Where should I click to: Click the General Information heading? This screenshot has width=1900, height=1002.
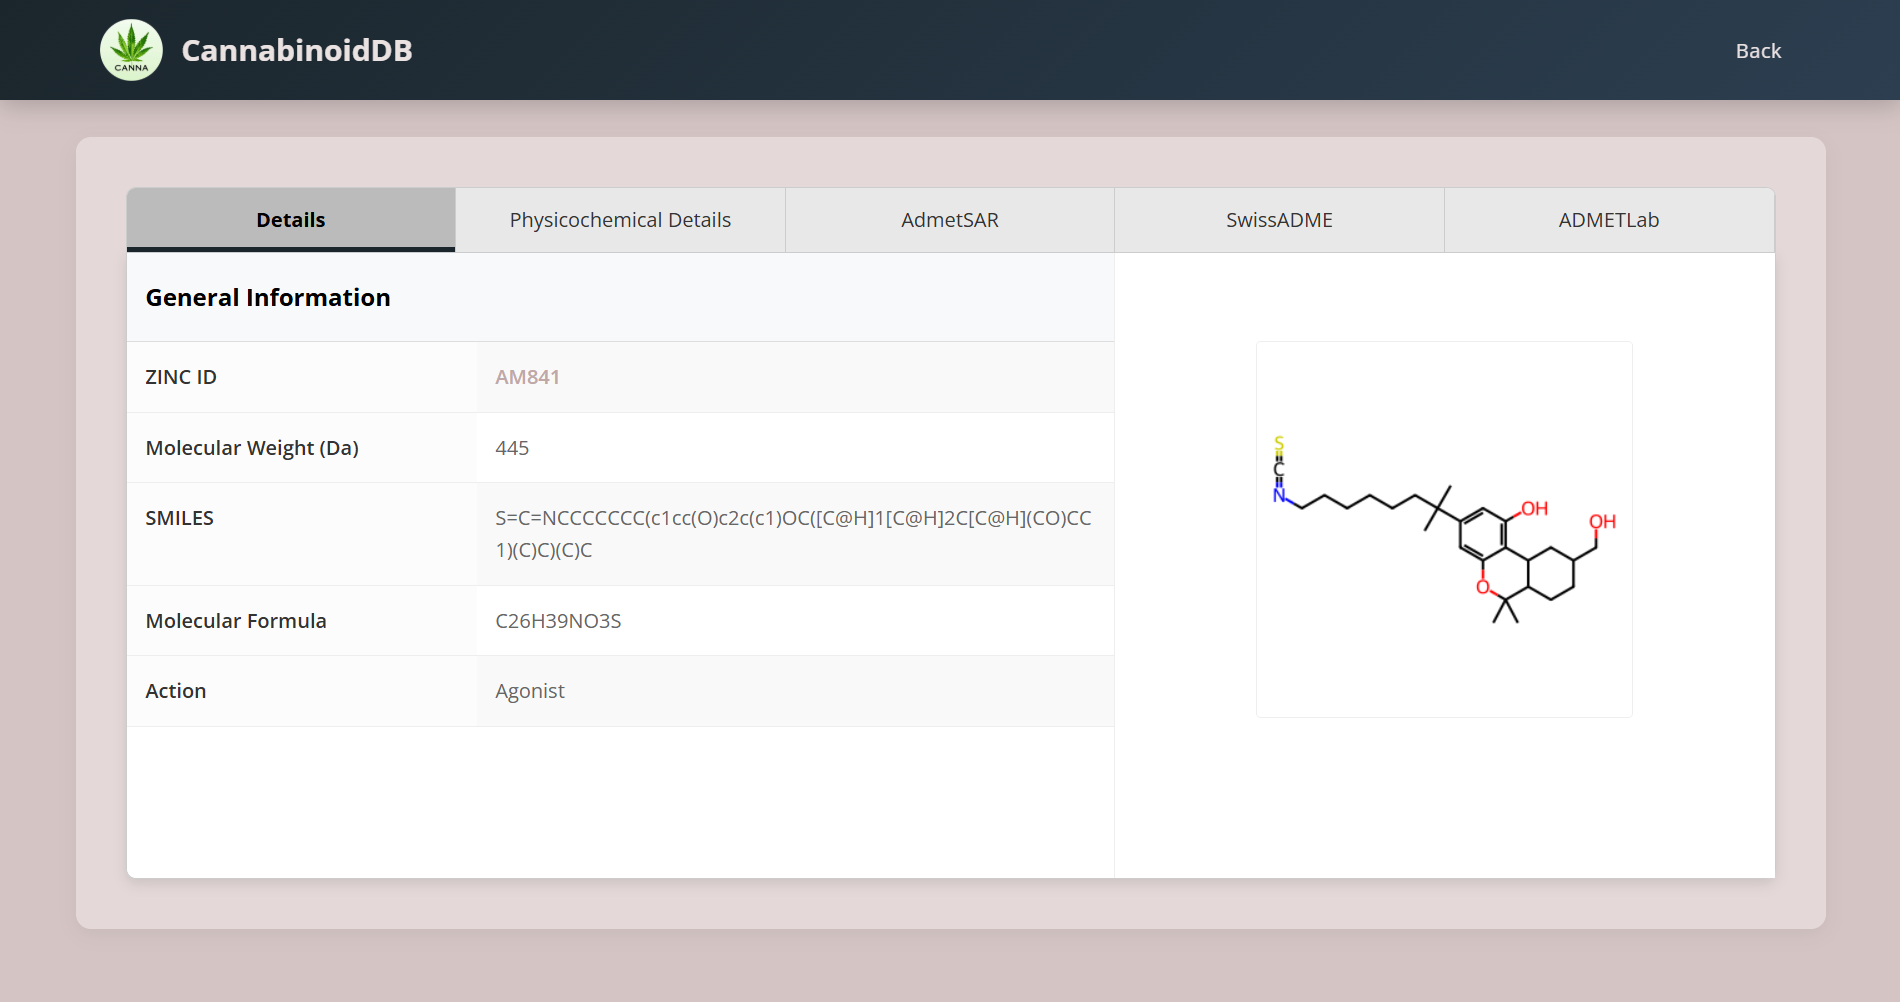pyautogui.click(x=268, y=298)
